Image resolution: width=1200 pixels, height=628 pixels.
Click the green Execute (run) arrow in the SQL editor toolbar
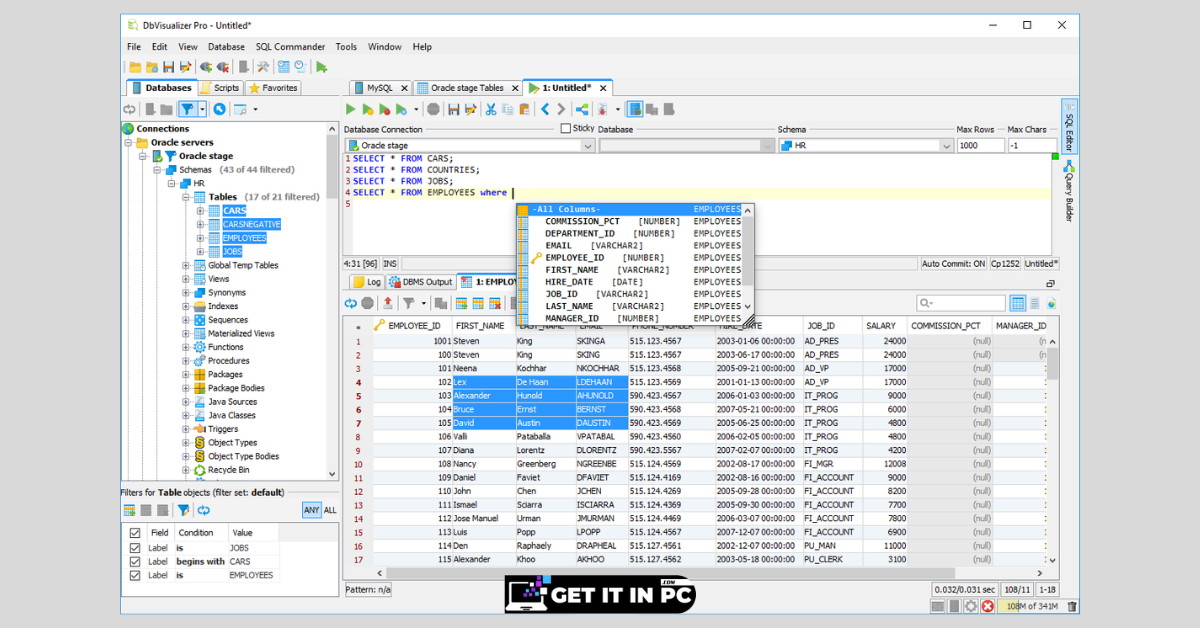[351, 109]
